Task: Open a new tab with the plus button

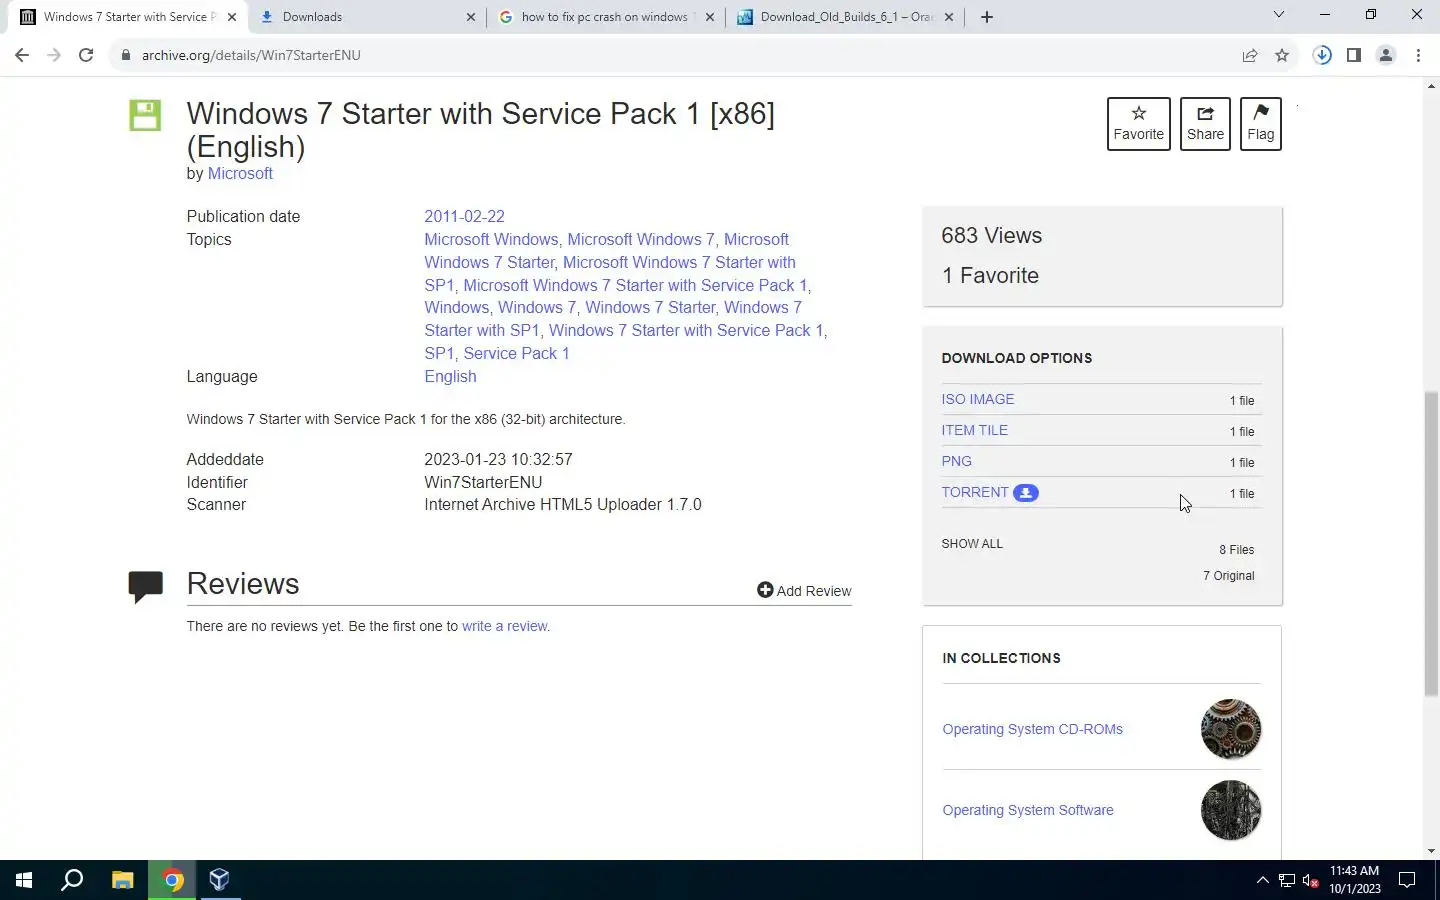Action: point(987,17)
